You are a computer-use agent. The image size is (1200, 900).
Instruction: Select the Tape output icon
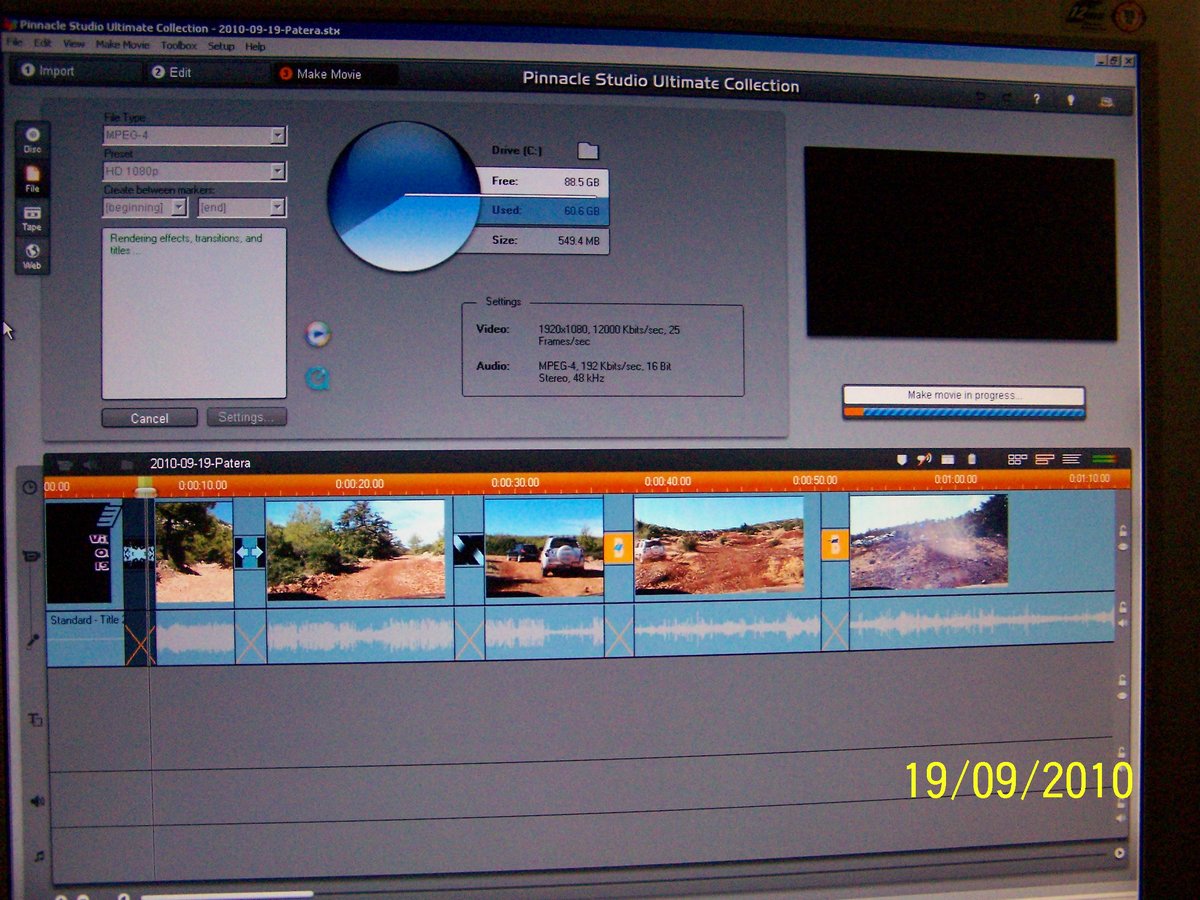(32, 218)
